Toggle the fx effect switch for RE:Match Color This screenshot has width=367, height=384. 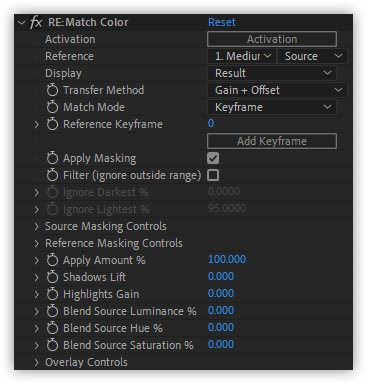click(36, 22)
